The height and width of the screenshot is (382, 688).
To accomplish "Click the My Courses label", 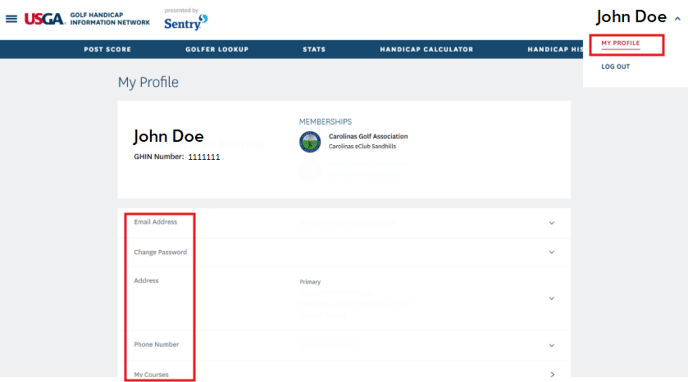I will [151, 375].
